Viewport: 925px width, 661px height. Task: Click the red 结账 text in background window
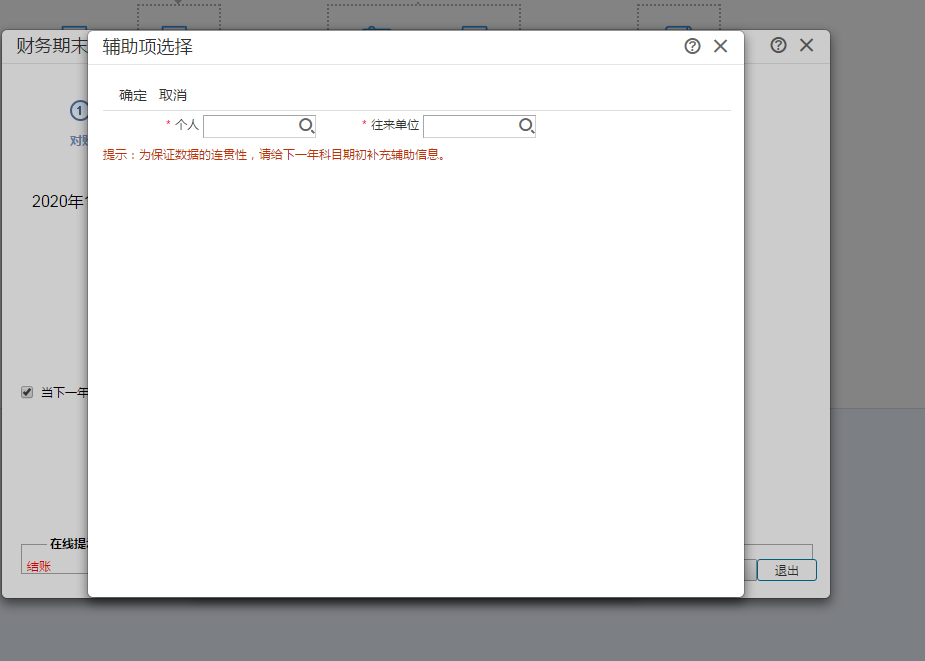[x=39, y=567]
